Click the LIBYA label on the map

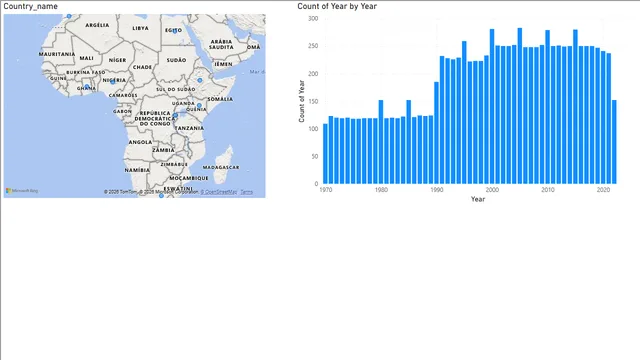(x=140, y=28)
